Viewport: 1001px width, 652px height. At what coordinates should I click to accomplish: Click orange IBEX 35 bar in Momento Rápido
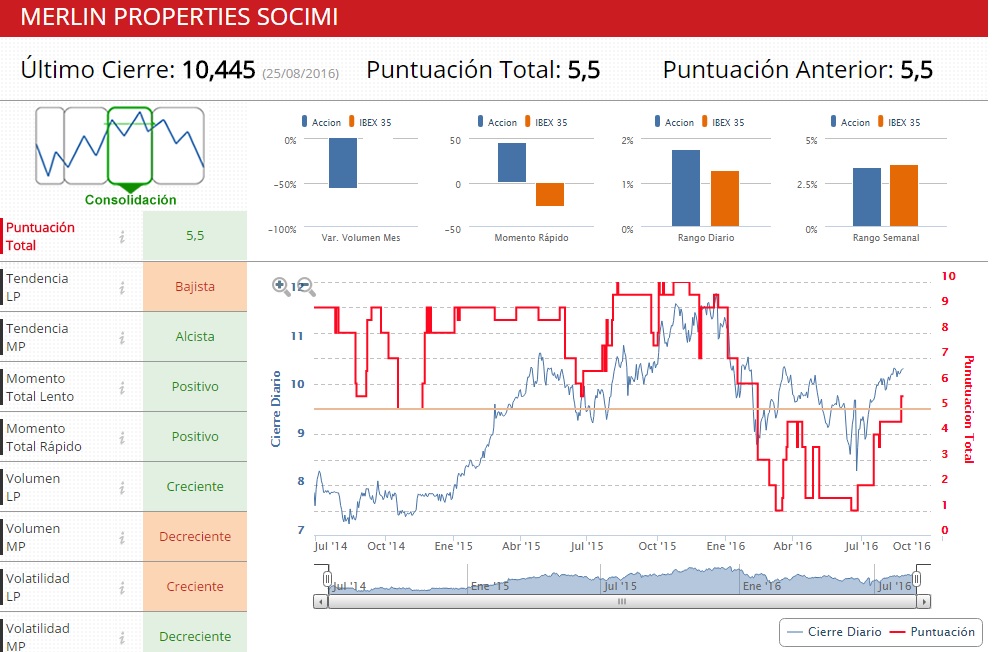click(x=550, y=195)
